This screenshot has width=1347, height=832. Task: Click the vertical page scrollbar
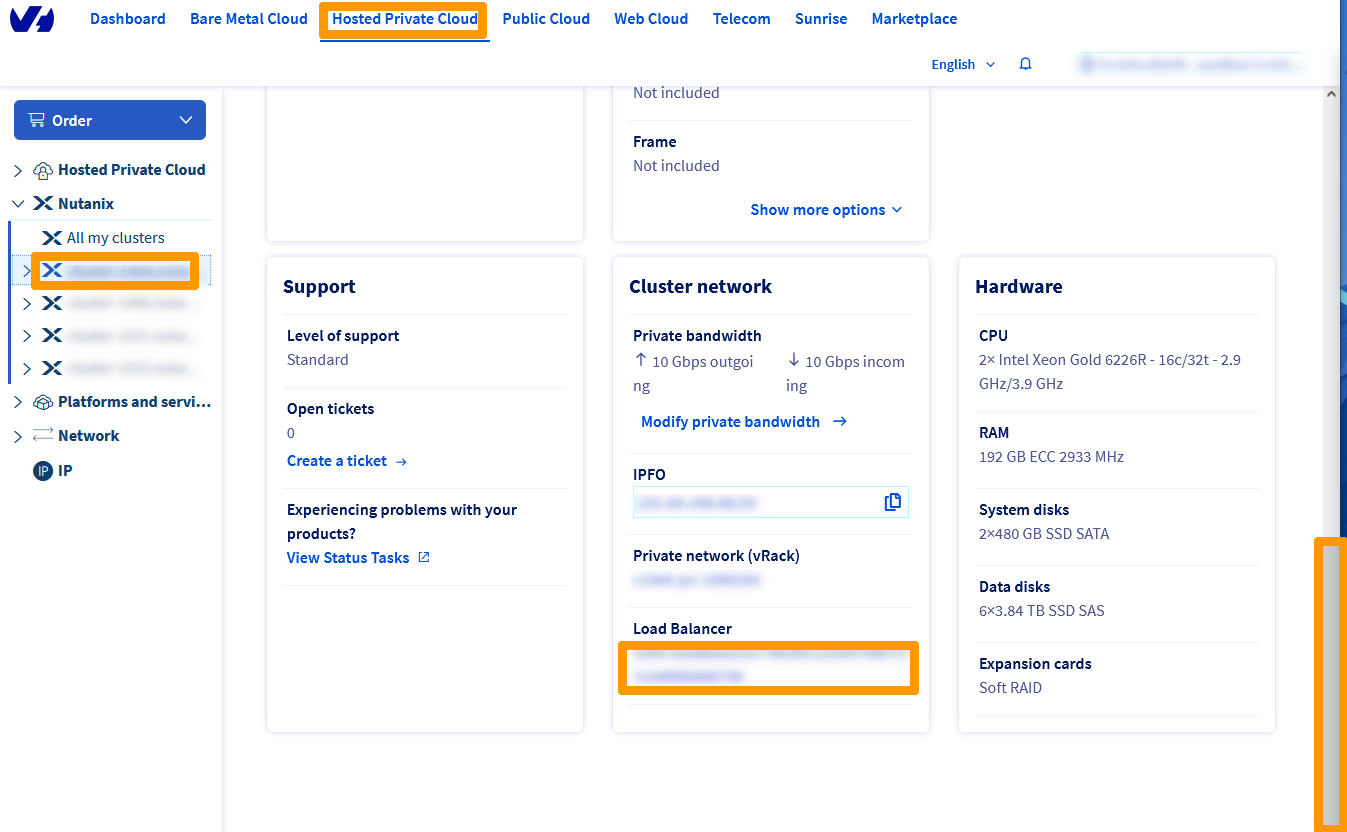click(x=1331, y=683)
